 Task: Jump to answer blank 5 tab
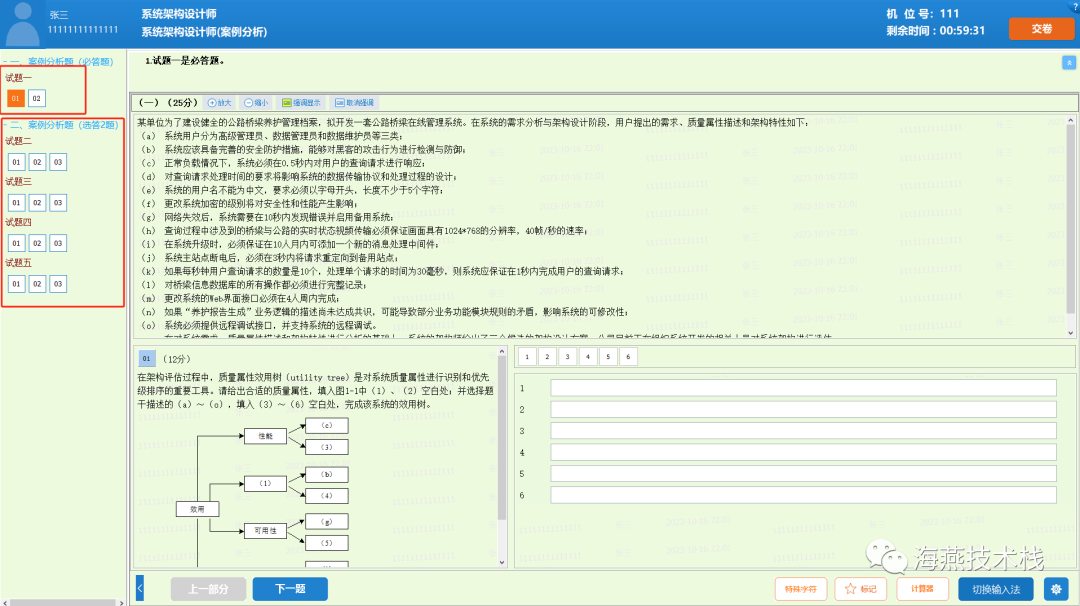point(608,357)
